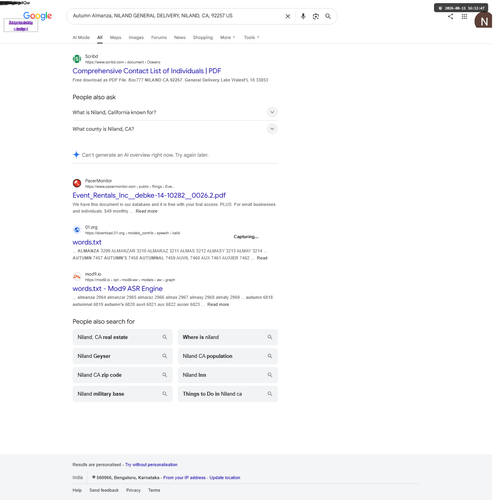Screen dimensions: 498x500
Task: Click the 01.org globe favicon
Action: pyautogui.click(x=77, y=230)
